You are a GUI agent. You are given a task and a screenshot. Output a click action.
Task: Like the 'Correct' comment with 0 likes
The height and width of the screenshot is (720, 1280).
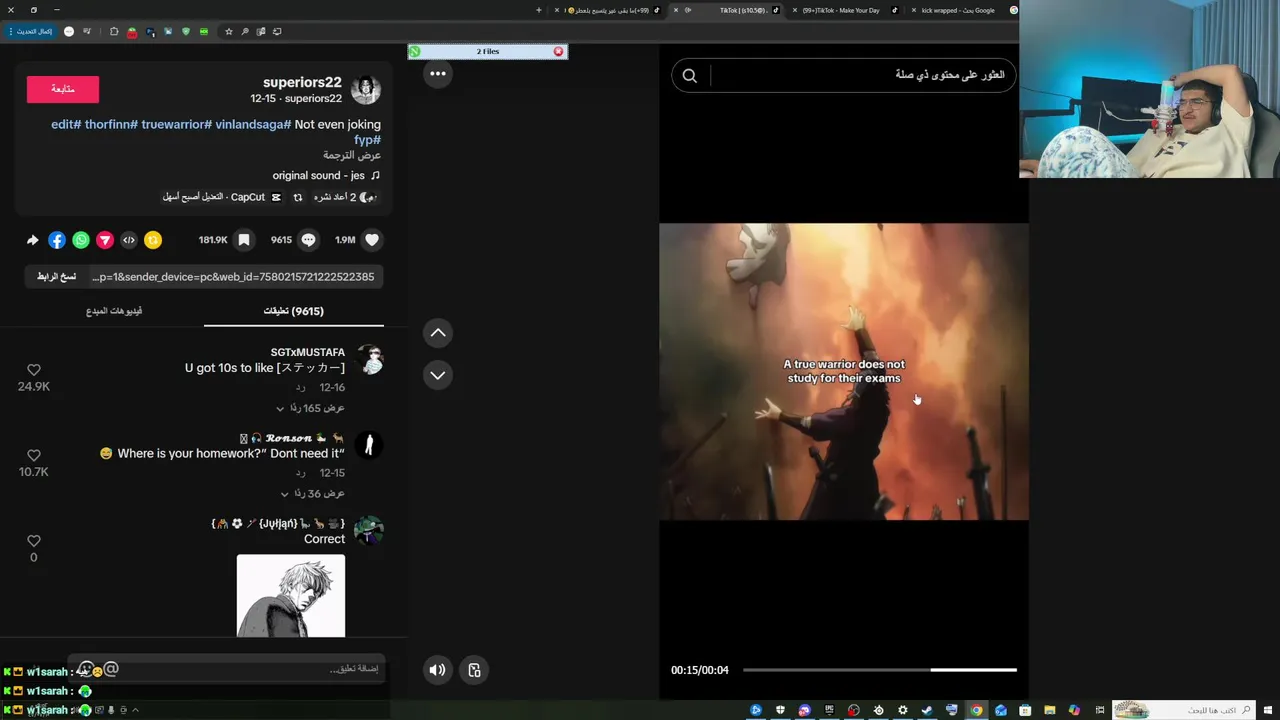click(x=34, y=541)
